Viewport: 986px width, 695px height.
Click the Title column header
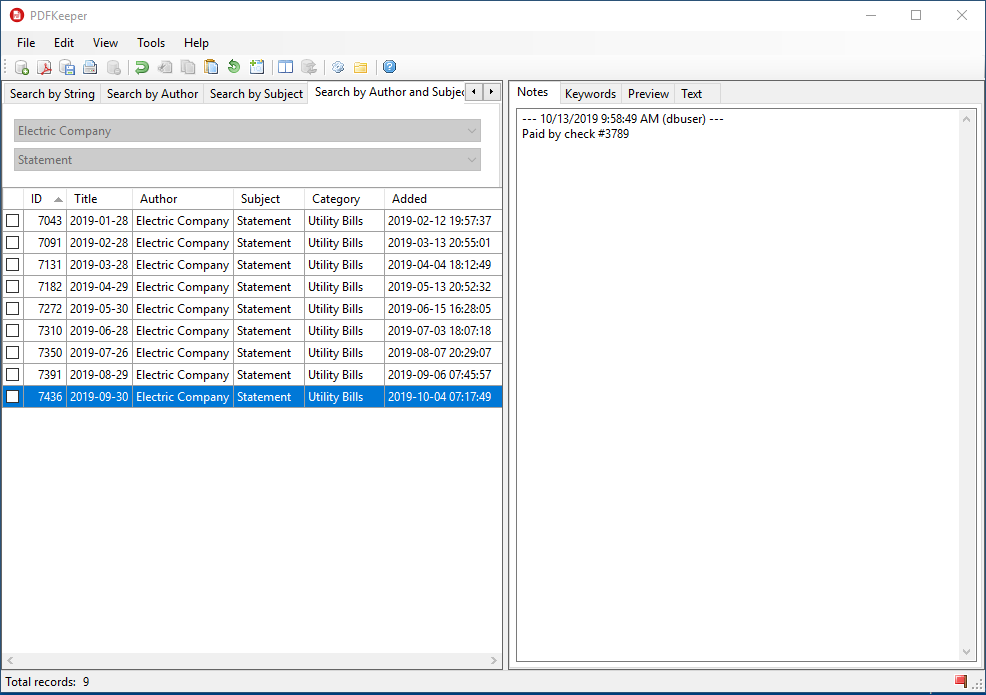99,199
